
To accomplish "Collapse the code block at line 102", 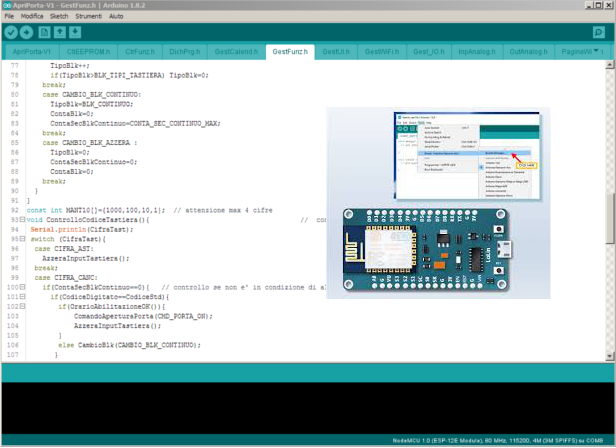I will coord(22,307).
